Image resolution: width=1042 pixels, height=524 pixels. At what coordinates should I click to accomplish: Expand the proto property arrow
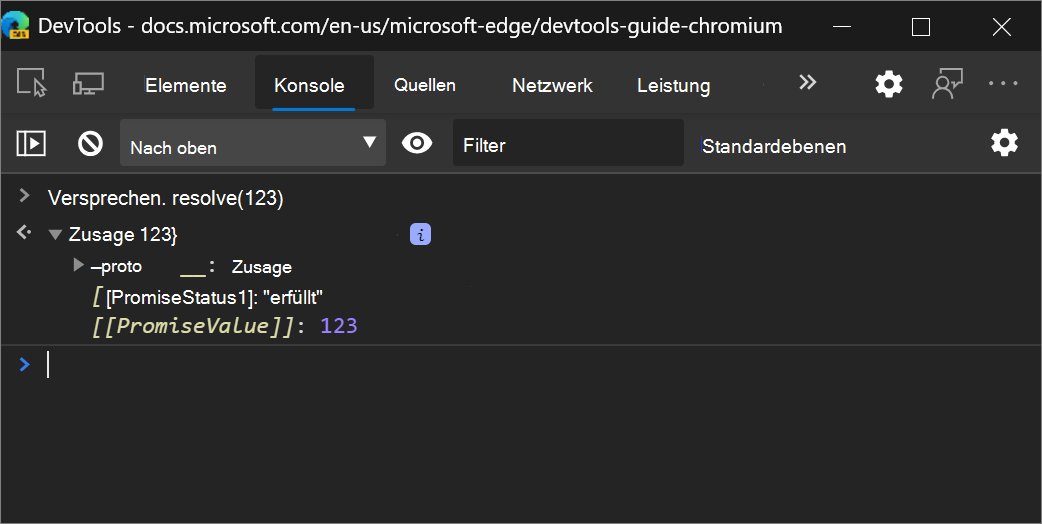(x=79, y=265)
